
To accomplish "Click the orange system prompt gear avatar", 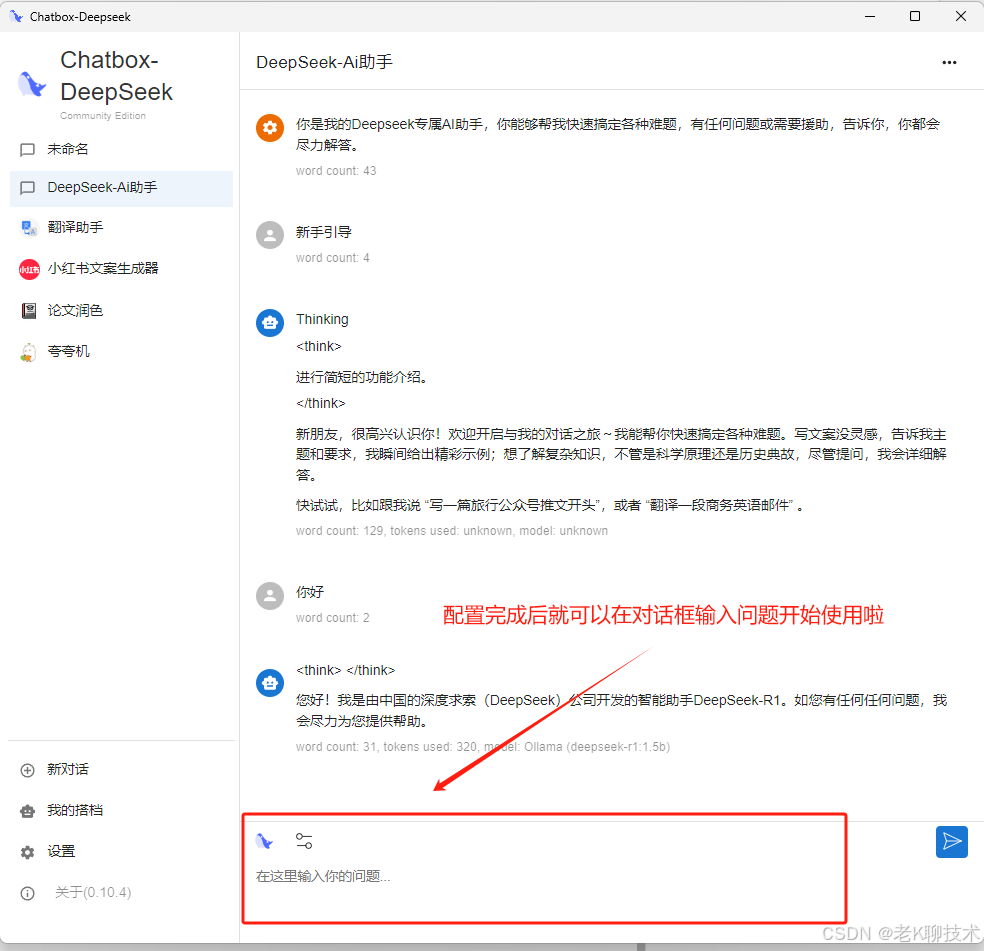I will (x=270, y=128).
